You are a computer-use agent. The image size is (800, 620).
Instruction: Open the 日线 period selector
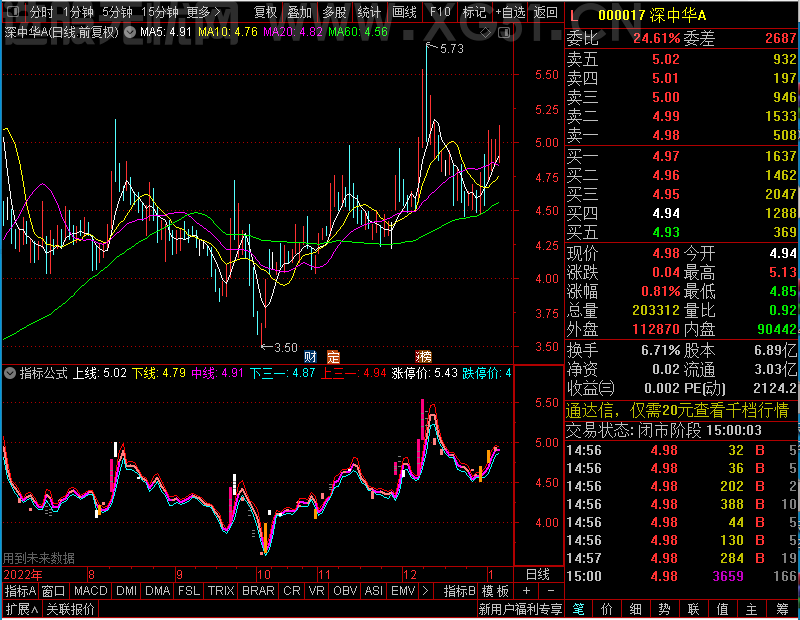tap(538, 575)
